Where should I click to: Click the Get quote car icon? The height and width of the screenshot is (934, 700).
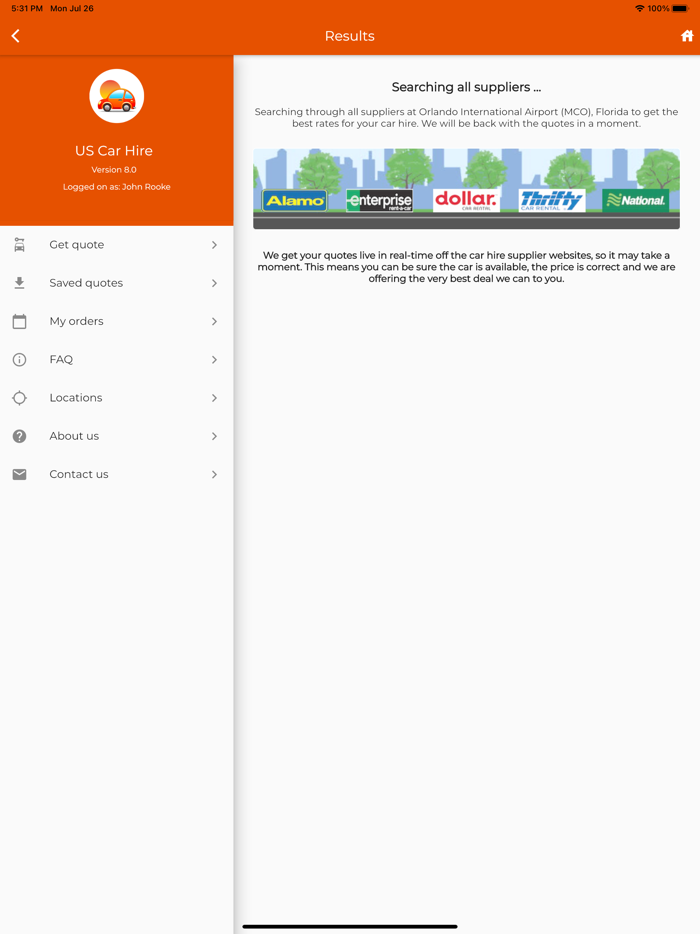20,245
